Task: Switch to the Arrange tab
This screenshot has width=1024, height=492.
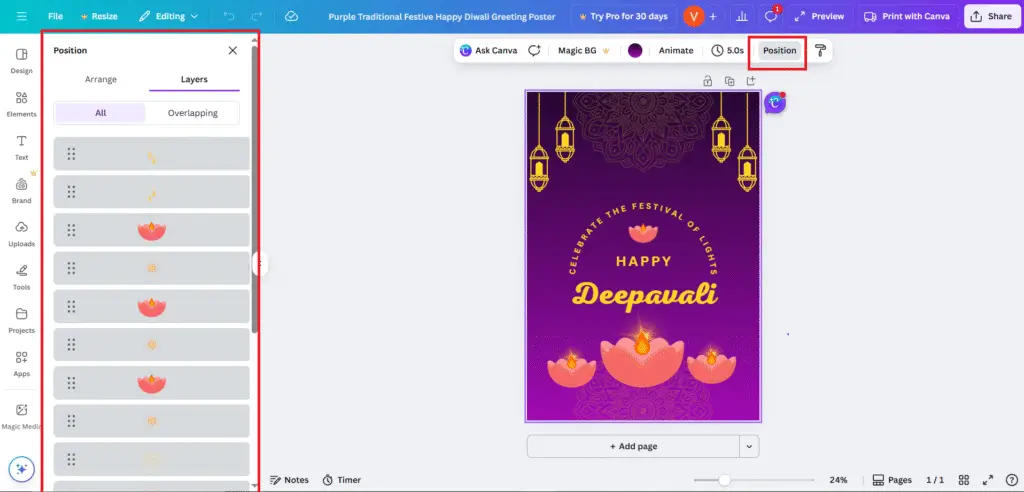Action: [101, 79]
